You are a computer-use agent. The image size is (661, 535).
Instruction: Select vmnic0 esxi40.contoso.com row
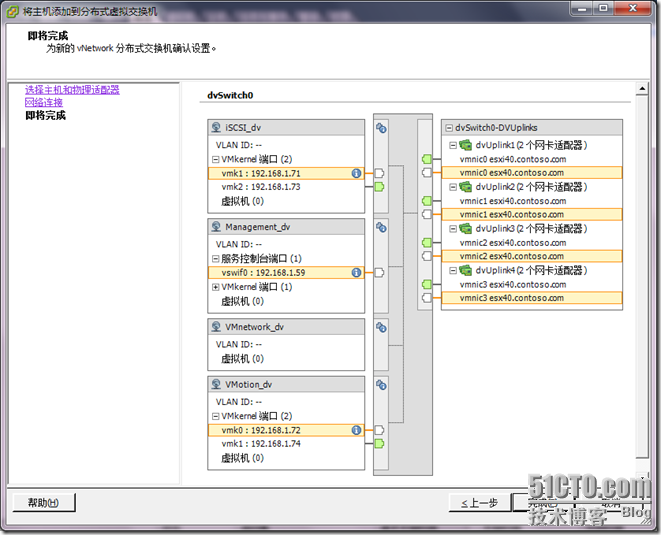click(x=532, y=159)
